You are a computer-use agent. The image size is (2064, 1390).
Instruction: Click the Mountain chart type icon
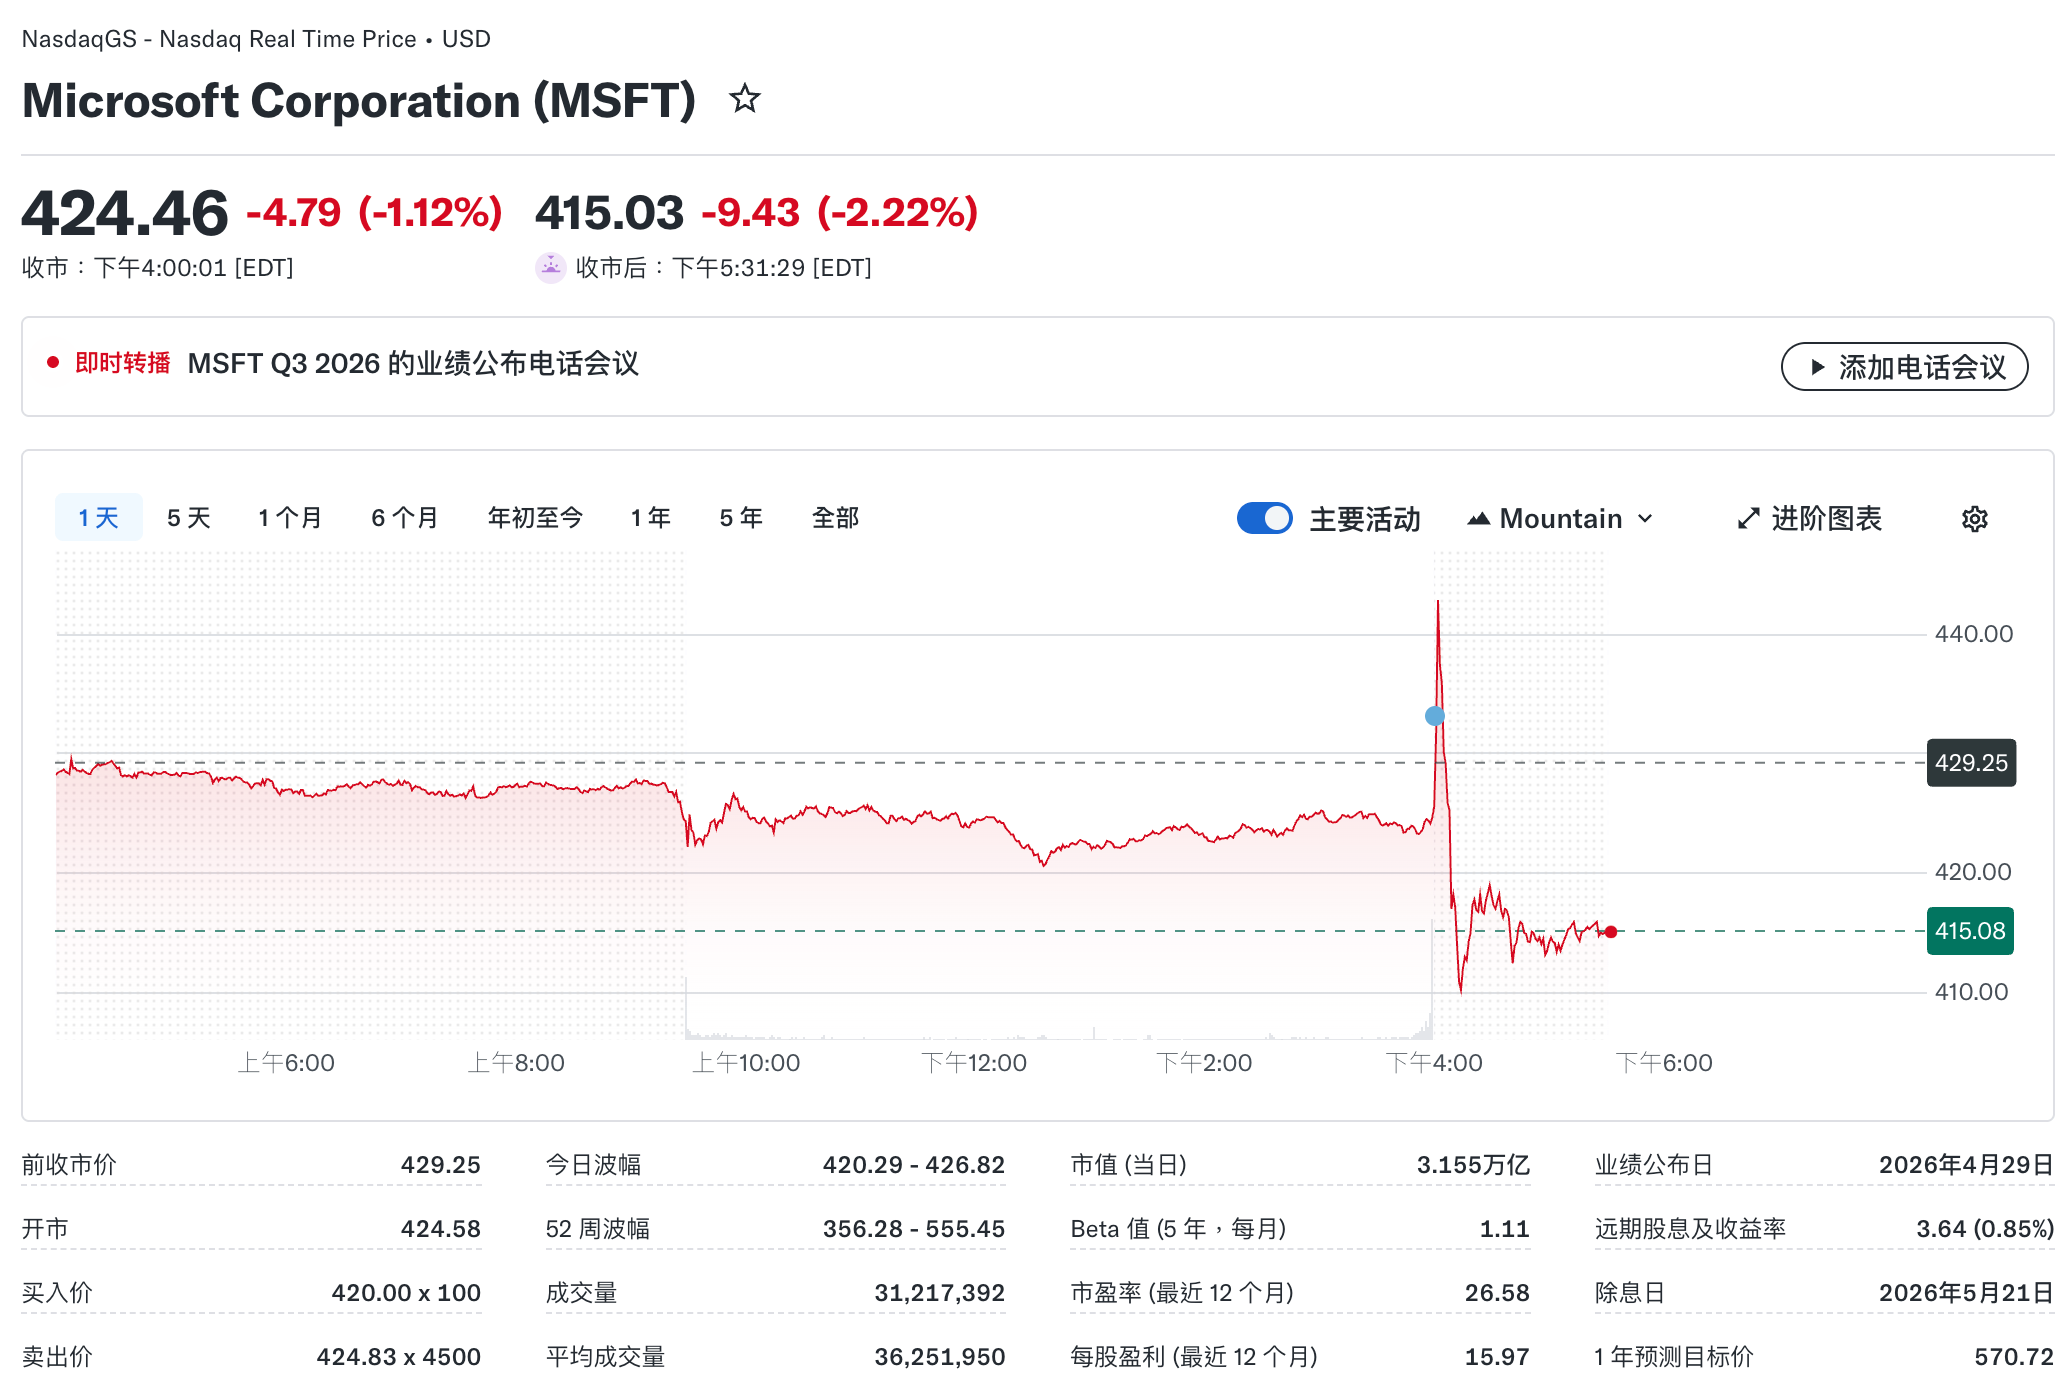pyautogui.click(x=1479, y=519)
